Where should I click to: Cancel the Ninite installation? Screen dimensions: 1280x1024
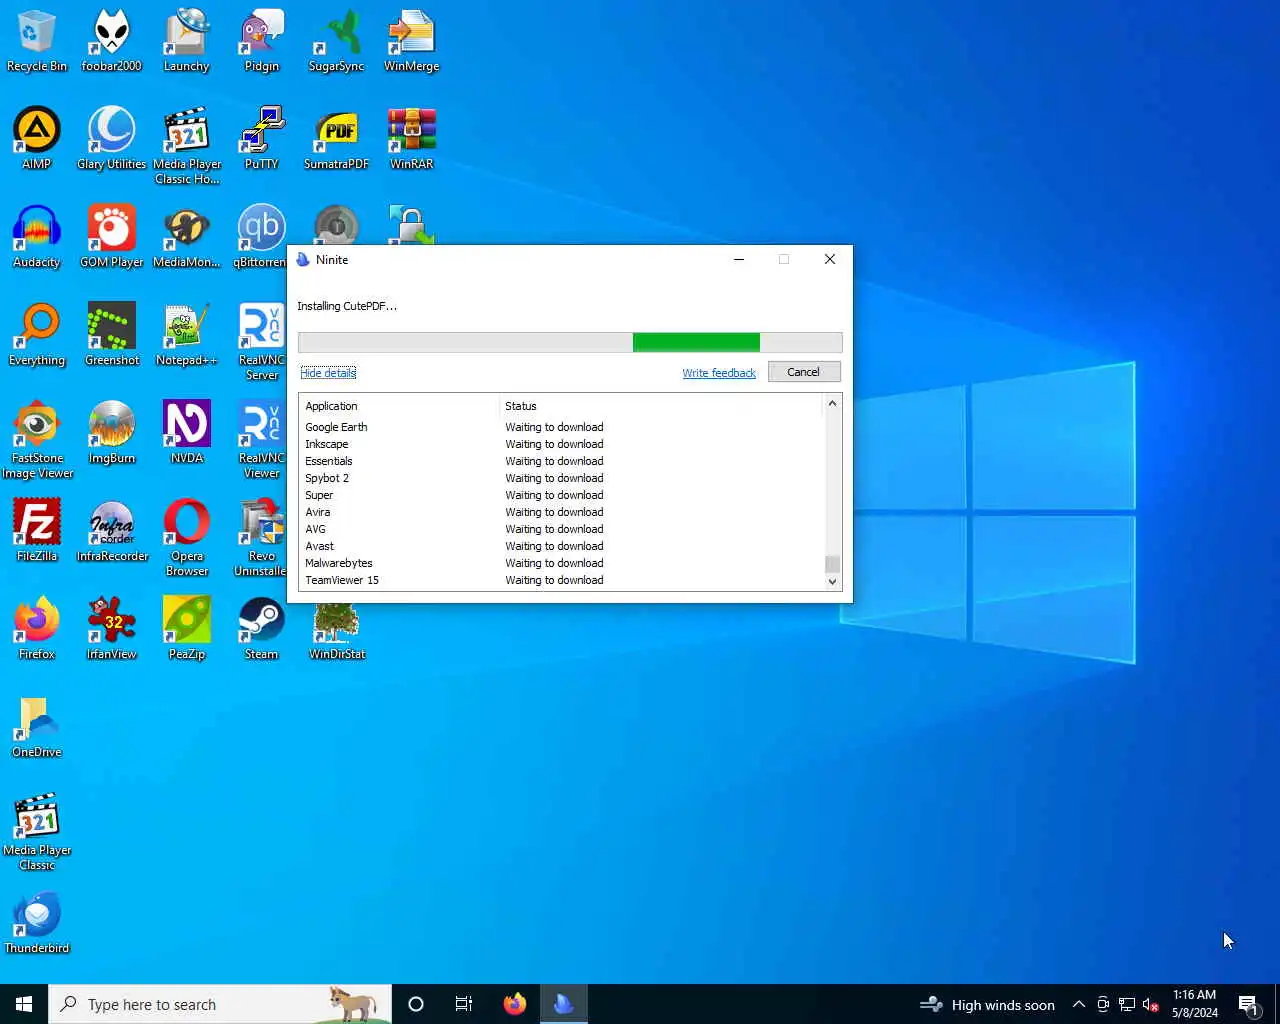click(x=804, y=372)
